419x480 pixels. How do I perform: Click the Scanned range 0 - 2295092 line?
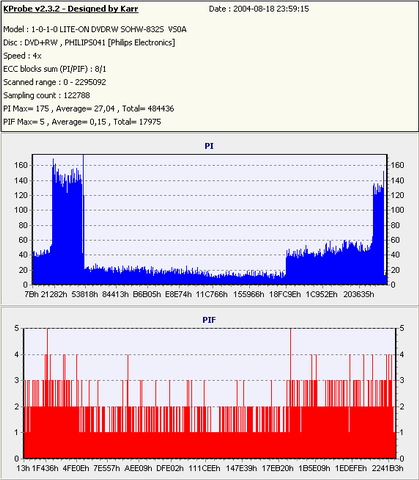[55, 82]
